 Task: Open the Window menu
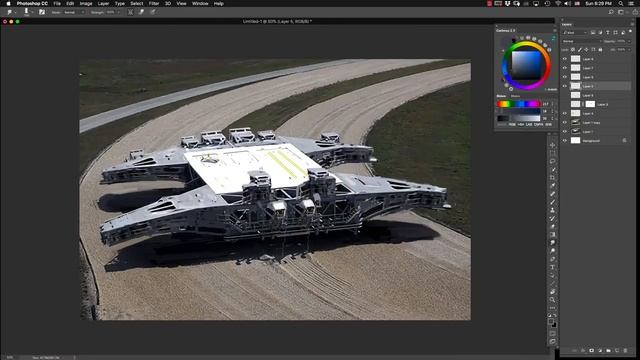pyautogui.click(x=200, y=3)
